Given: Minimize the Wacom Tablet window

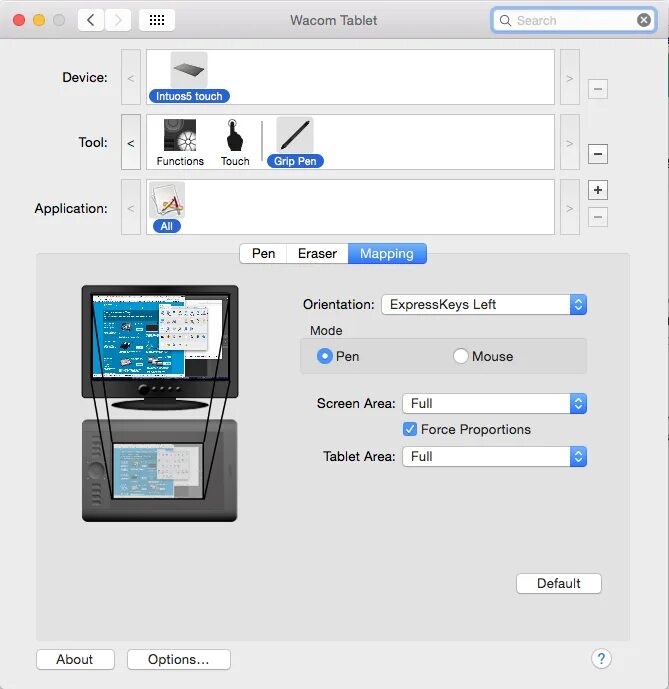Looking at the screenshot, I should click(39, 20).
